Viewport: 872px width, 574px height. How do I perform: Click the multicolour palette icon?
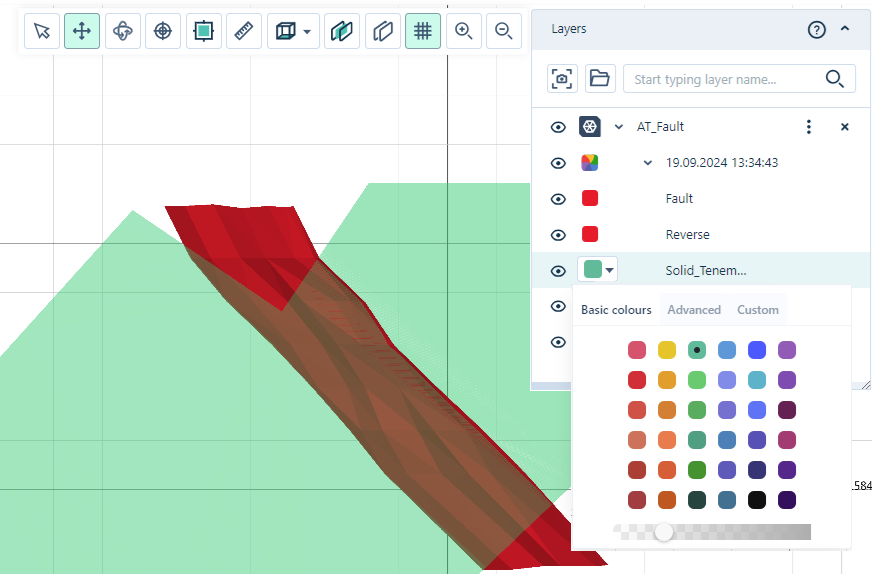tap(589, 162)
